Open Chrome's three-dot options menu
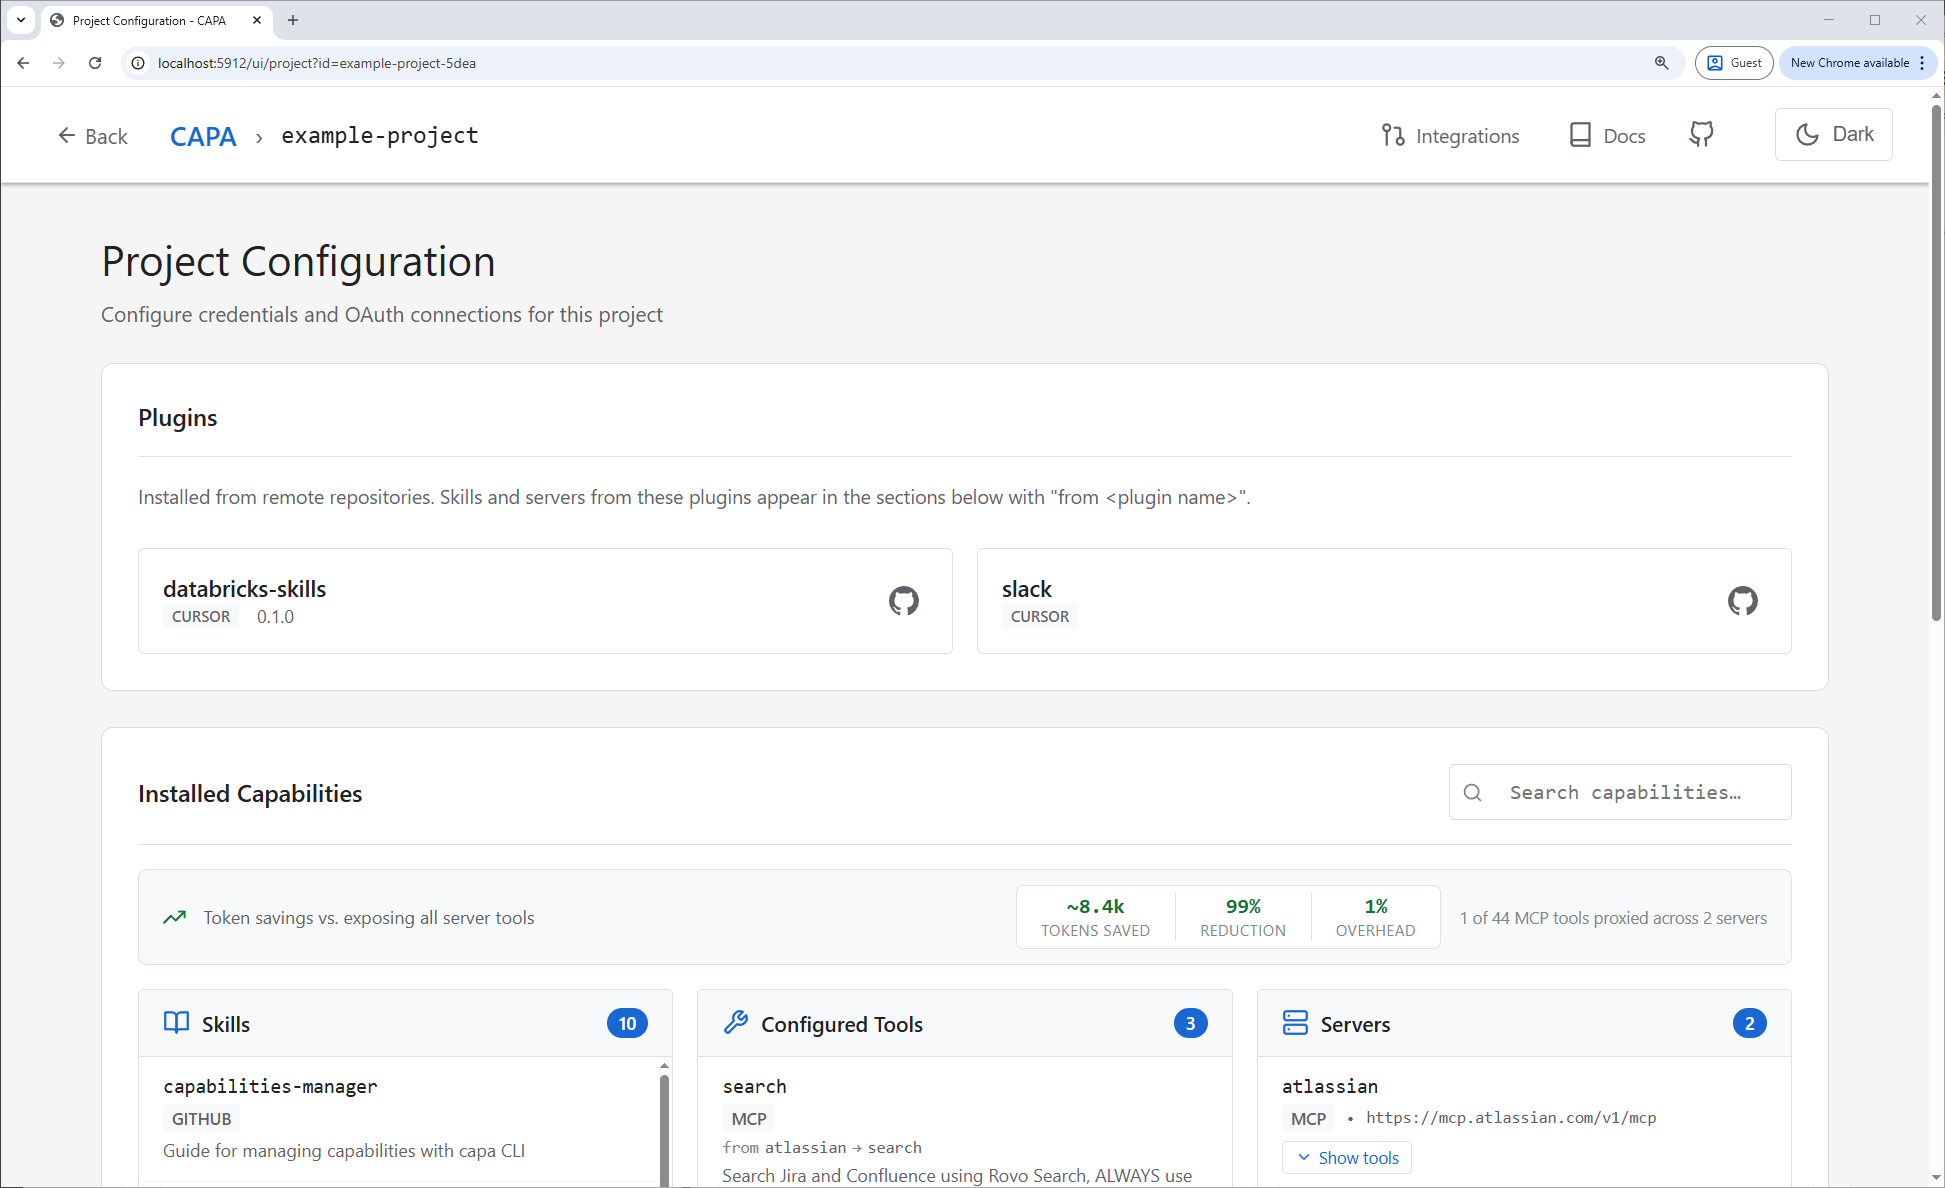 [1922, 62]
